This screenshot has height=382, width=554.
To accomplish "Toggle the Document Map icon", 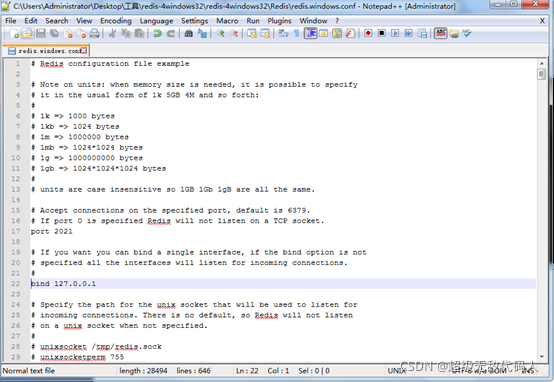I will click(337, 34).
